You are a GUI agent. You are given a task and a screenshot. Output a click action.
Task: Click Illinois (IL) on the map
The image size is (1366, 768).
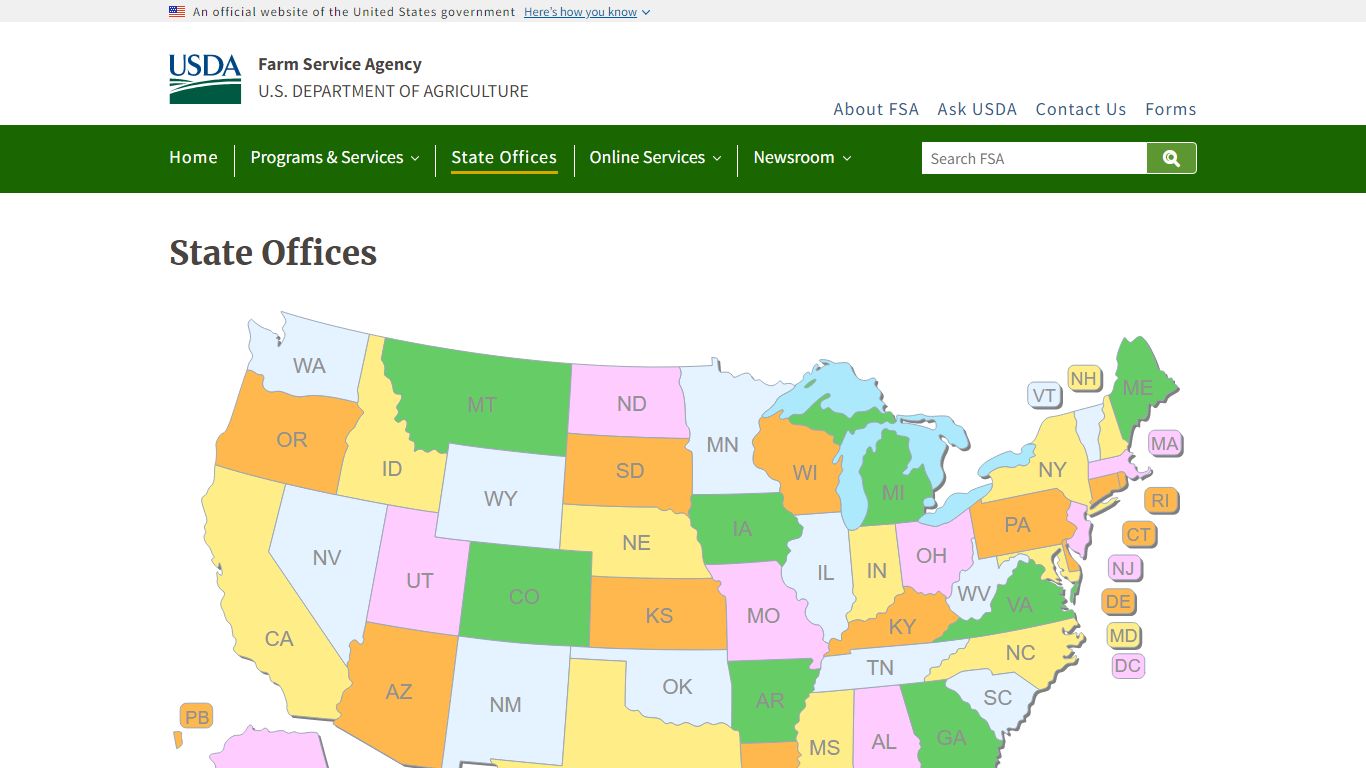(x=825, y=573)
